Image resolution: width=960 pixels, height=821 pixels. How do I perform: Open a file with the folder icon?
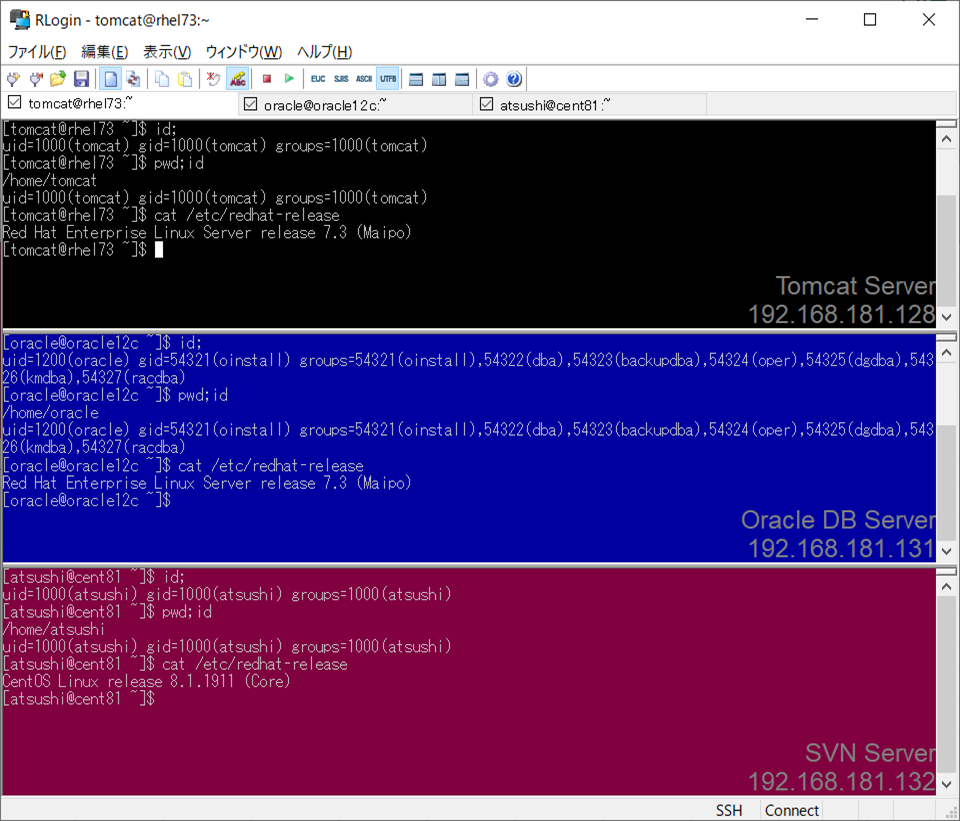click(x=58, y=79)
